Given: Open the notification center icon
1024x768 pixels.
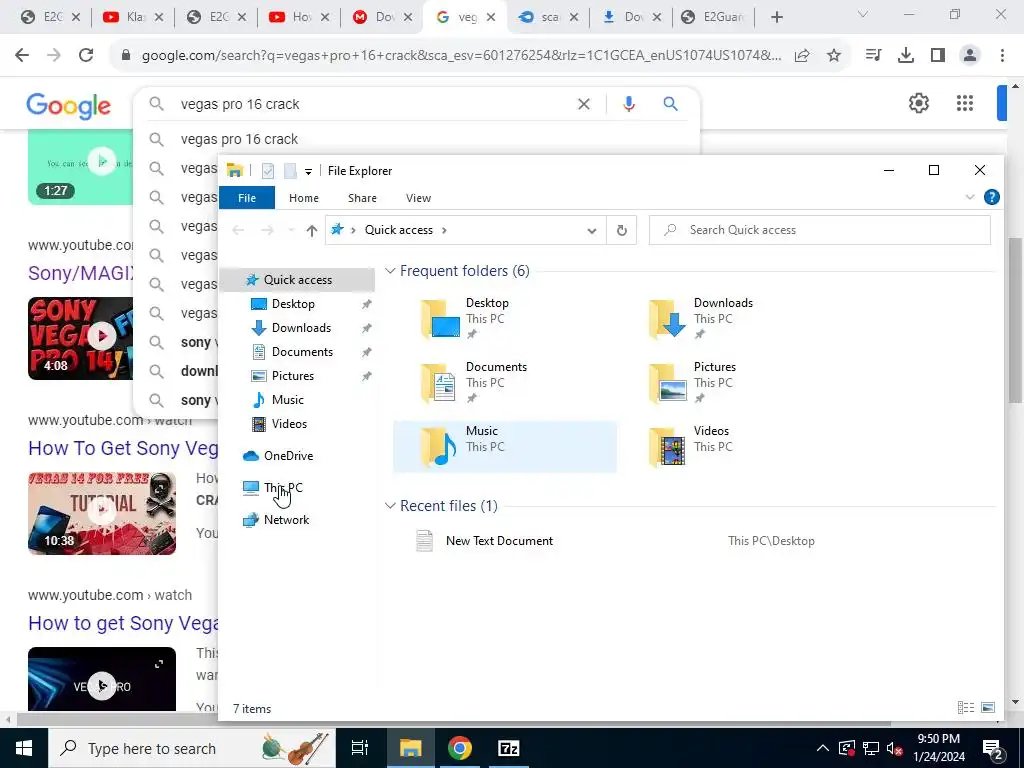Looking at the screenshot, I should point(993,749).
